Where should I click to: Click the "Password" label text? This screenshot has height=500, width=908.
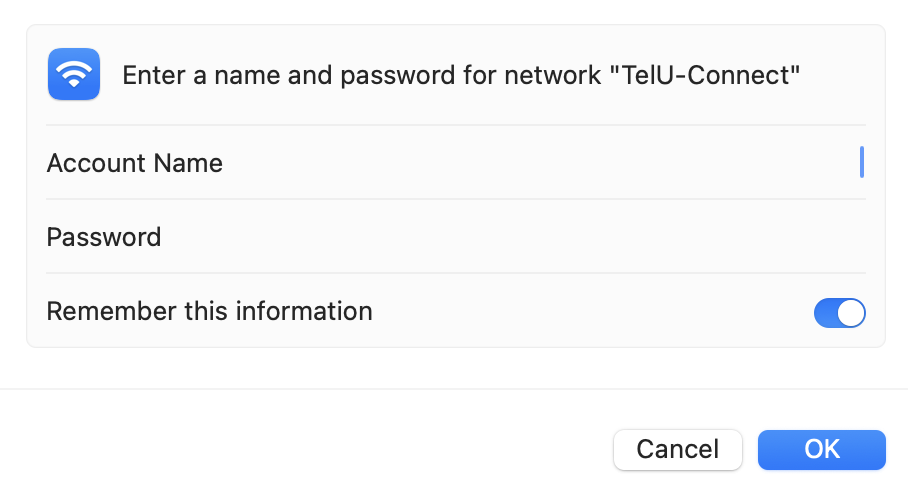pyautogui.click(x=104, y=237)
